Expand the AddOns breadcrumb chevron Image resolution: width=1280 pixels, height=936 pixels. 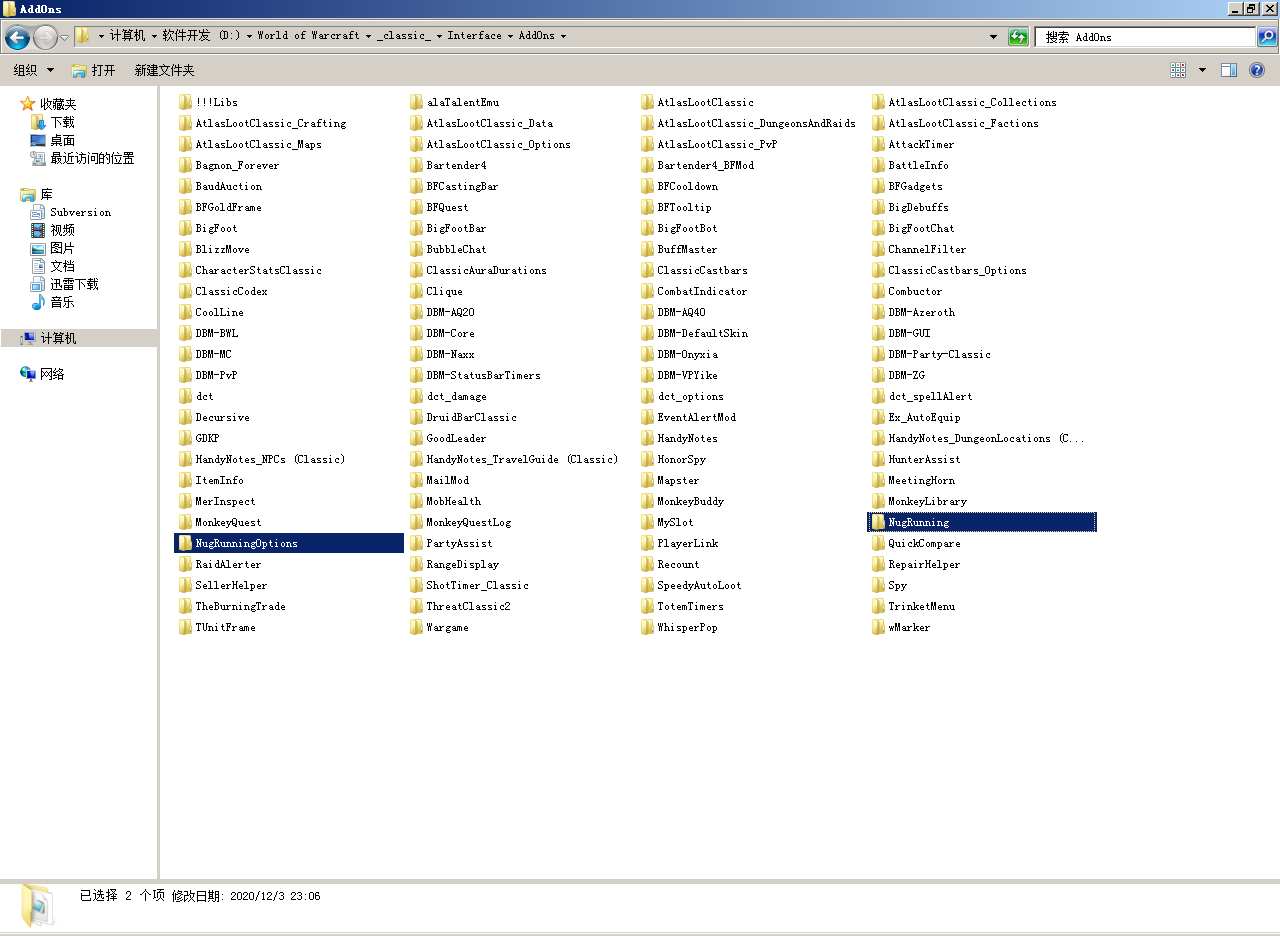coord(563,36)
